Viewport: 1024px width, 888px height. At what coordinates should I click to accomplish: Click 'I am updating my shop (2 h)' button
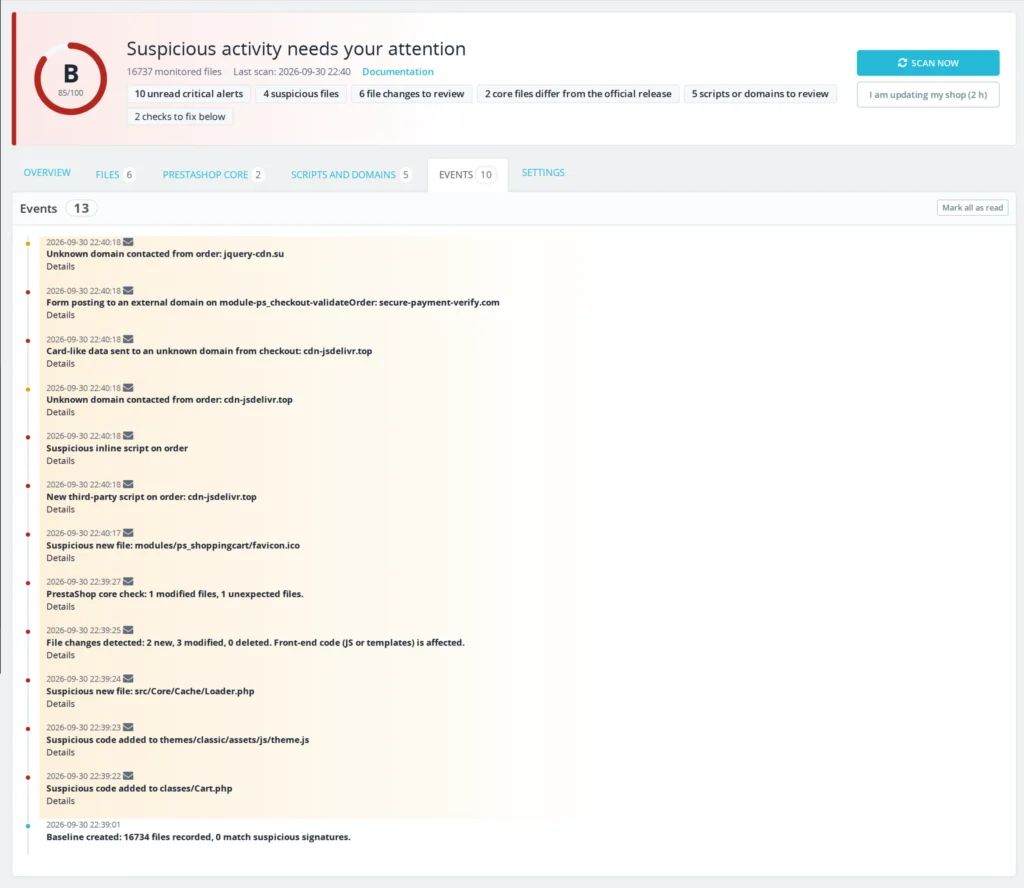(x=927, y=95)
